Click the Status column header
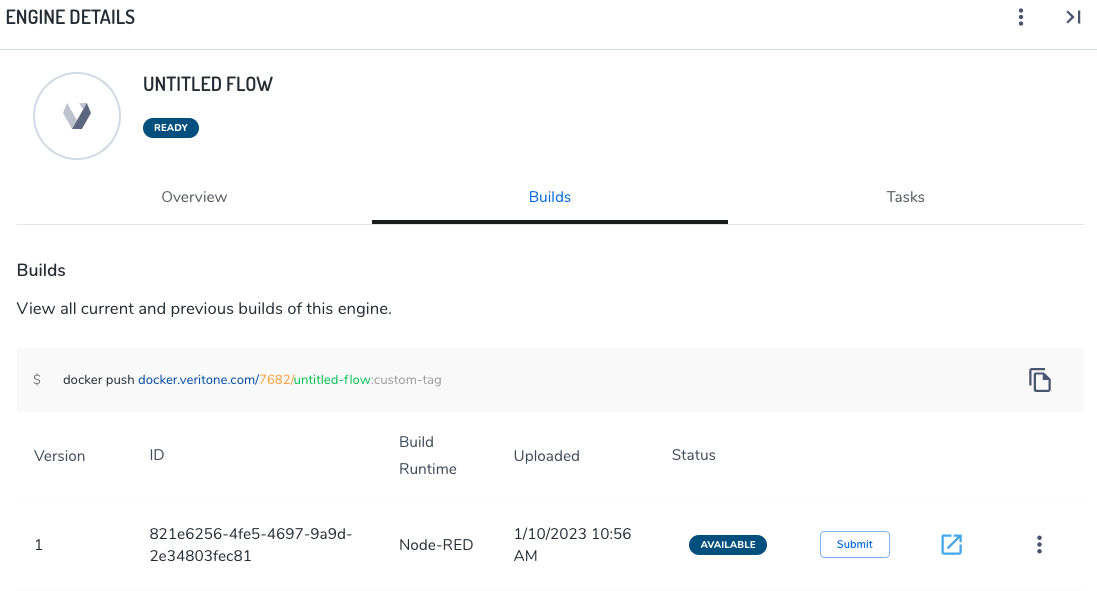This screenshot has width=1097, height=591. [693, 455]
